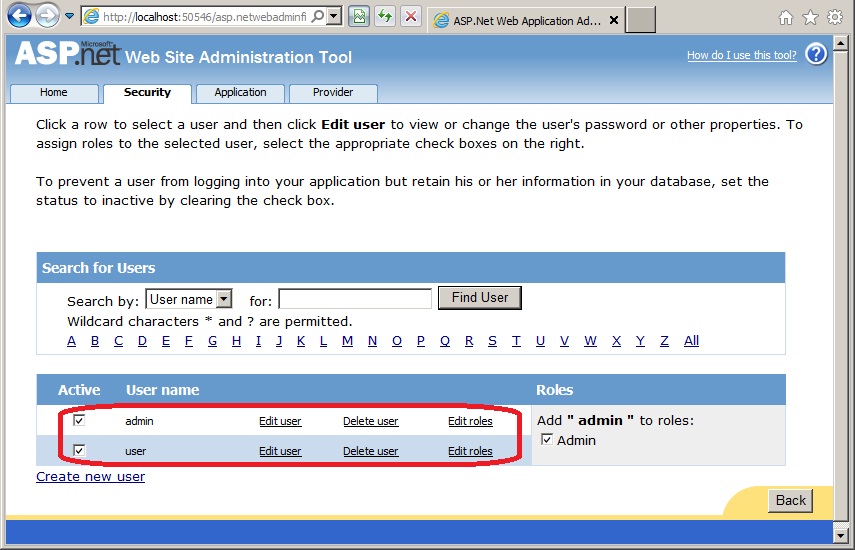Filter users by letter G
Viewport: 855px width, 550px height.
coord(213,341)
